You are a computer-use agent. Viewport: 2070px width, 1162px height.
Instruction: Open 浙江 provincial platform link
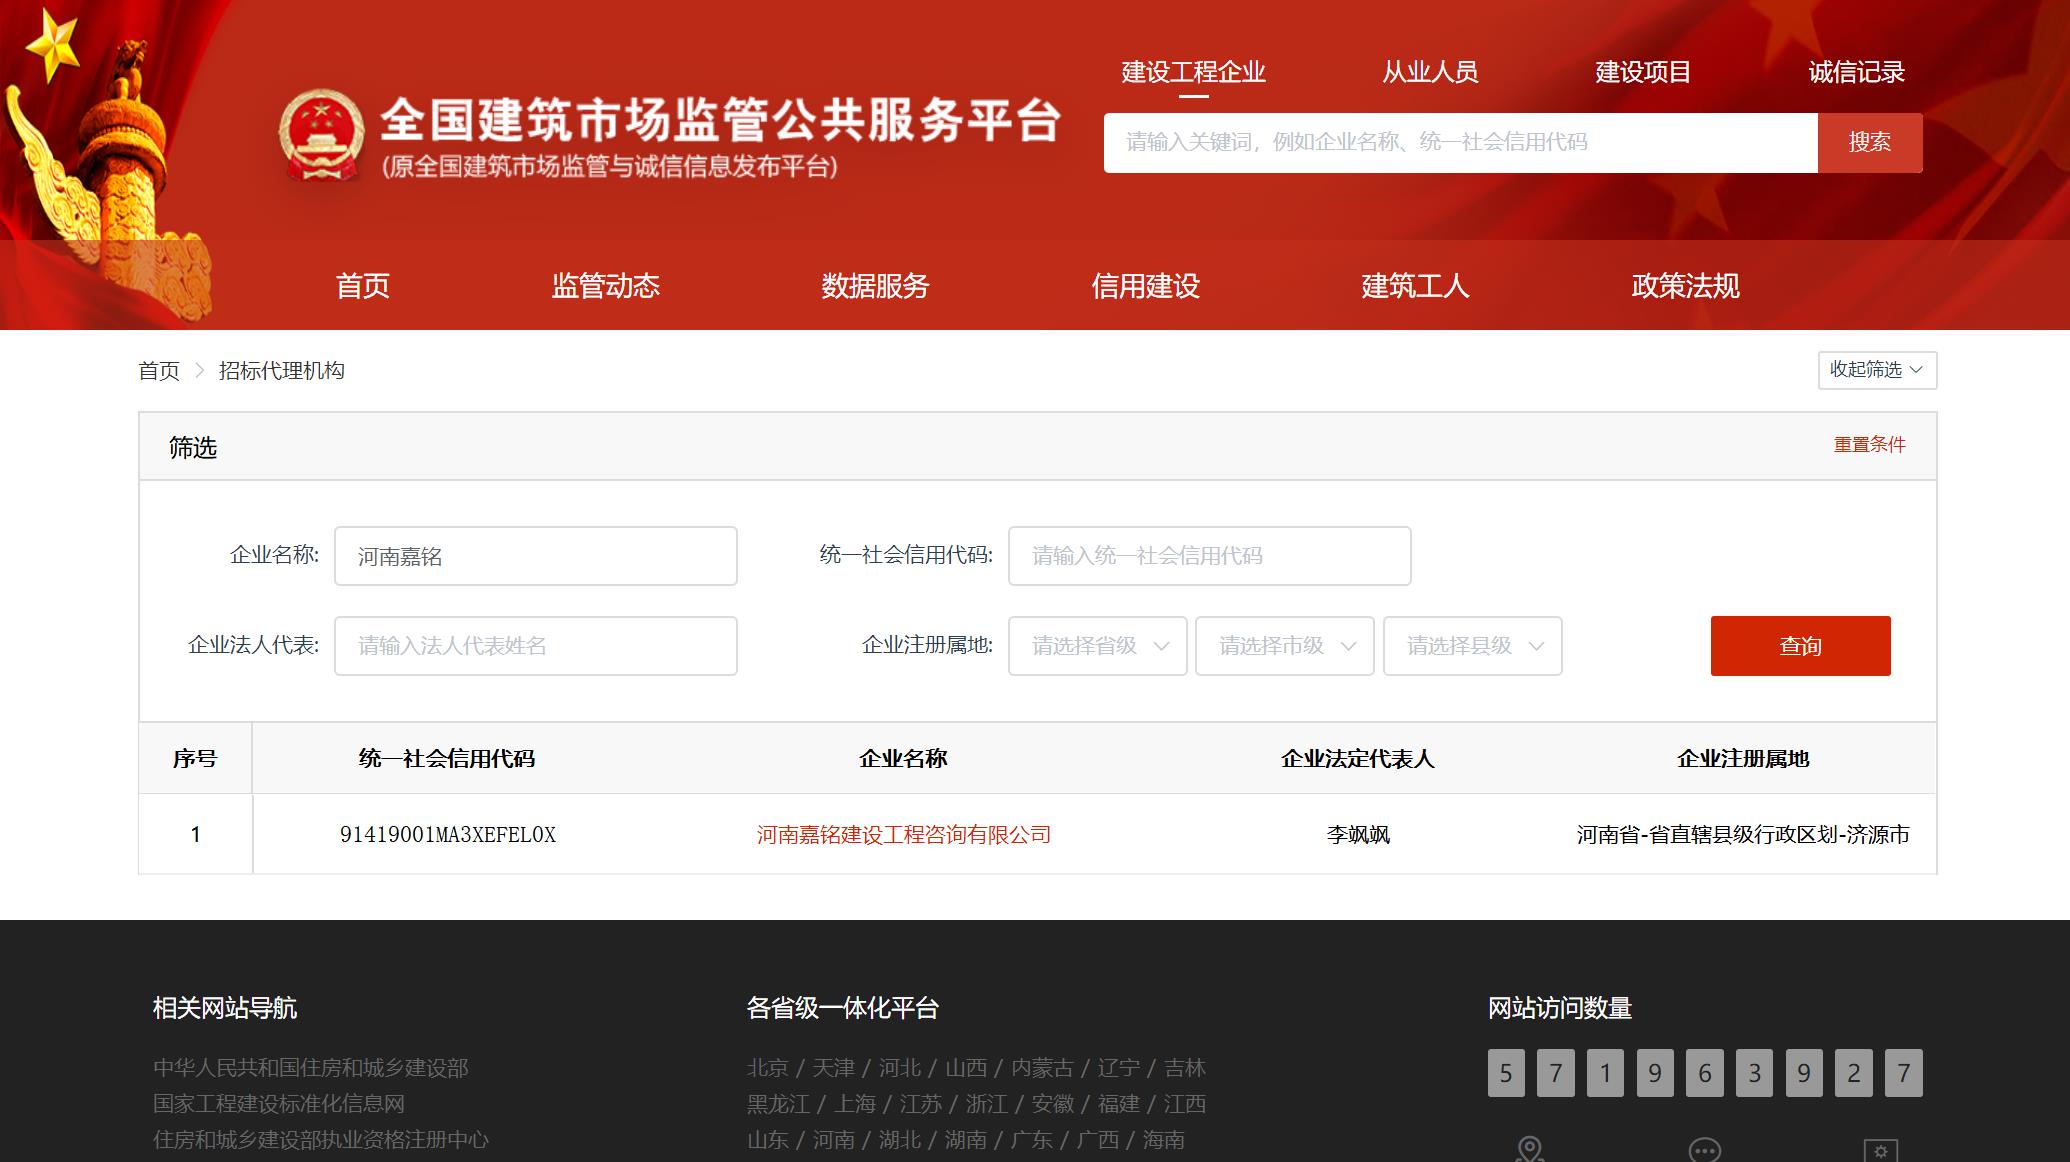[x=987, y=1104]
